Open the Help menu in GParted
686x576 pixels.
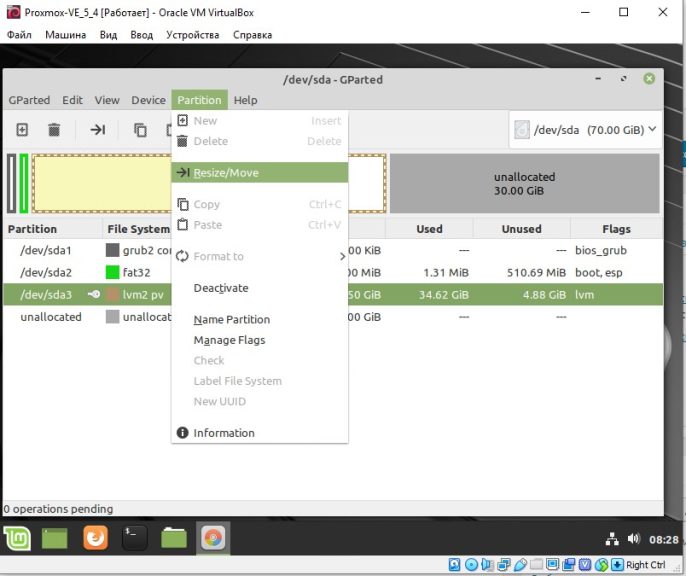coord(245,100)
